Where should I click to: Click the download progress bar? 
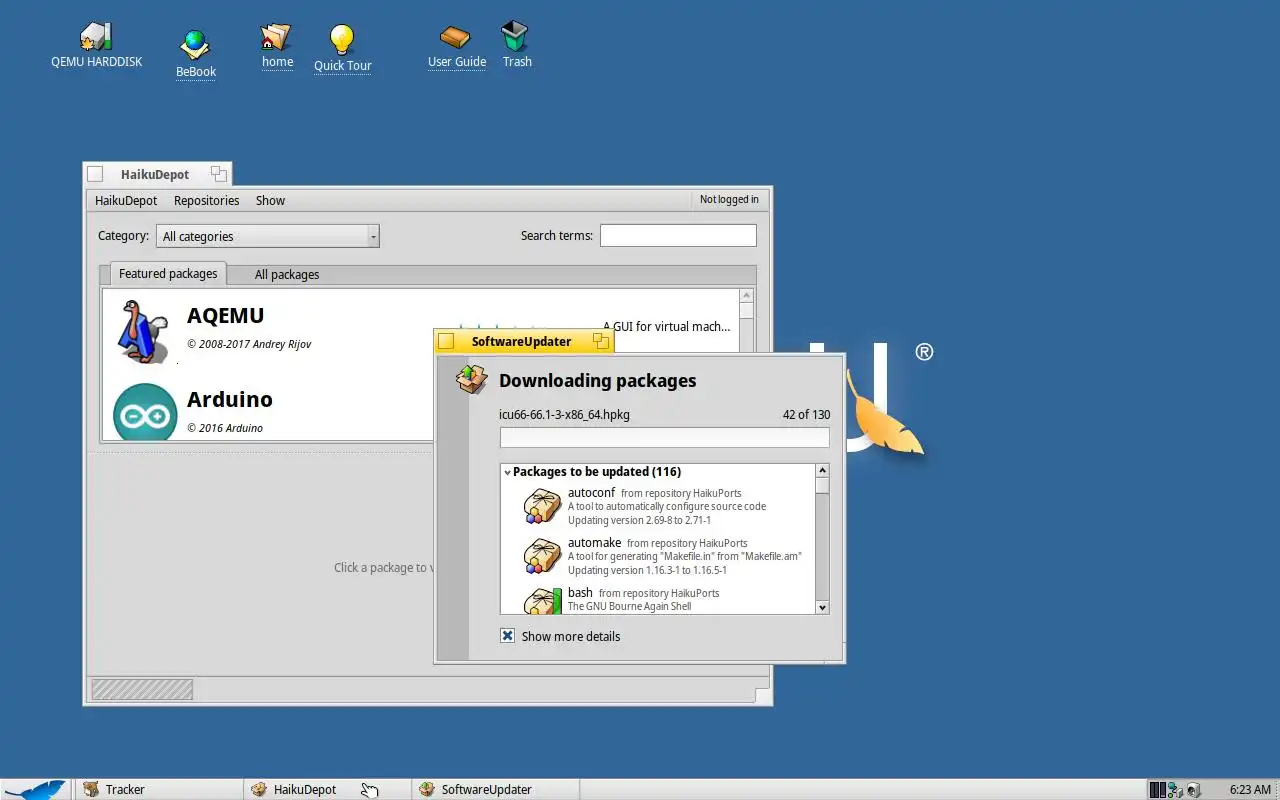(x=664, y=438)
